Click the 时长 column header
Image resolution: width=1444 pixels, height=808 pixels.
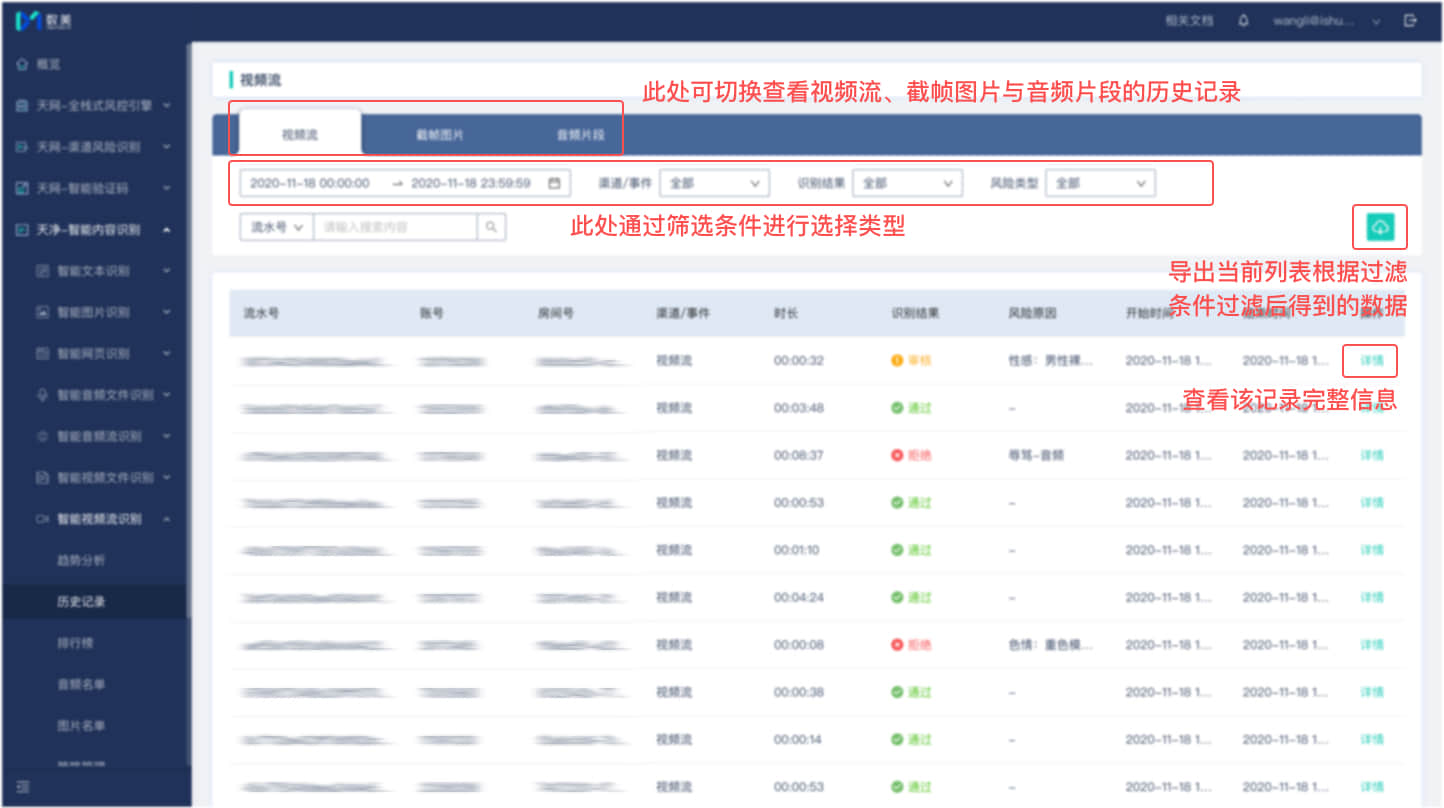click(x=786, y=313)
